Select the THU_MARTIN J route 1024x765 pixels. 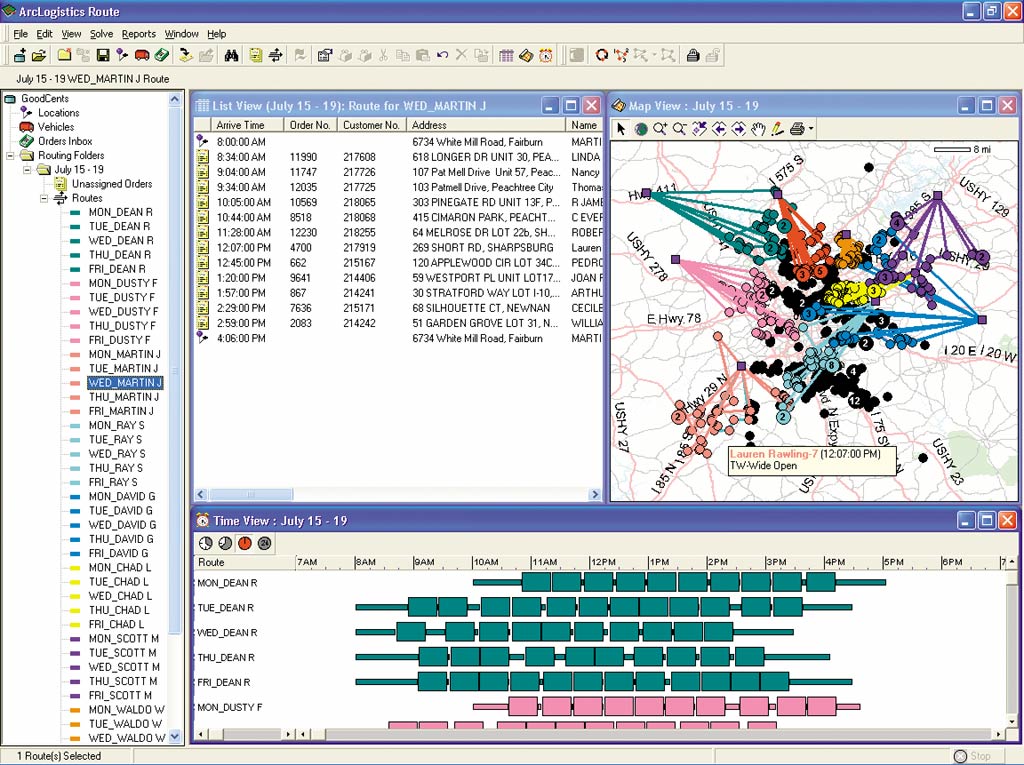pyautogui.click(x=124, y=397)
